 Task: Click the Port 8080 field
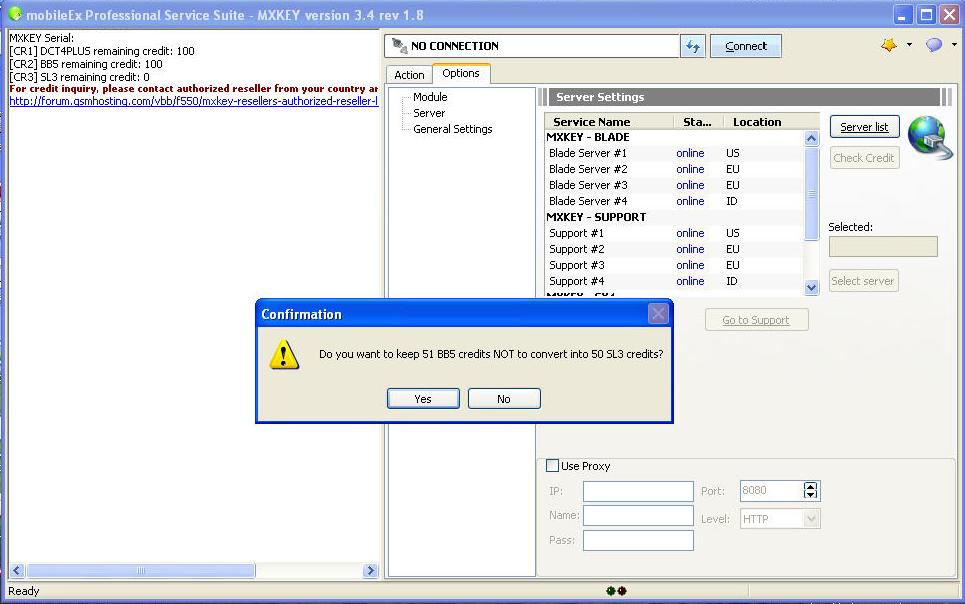(772, 491)
